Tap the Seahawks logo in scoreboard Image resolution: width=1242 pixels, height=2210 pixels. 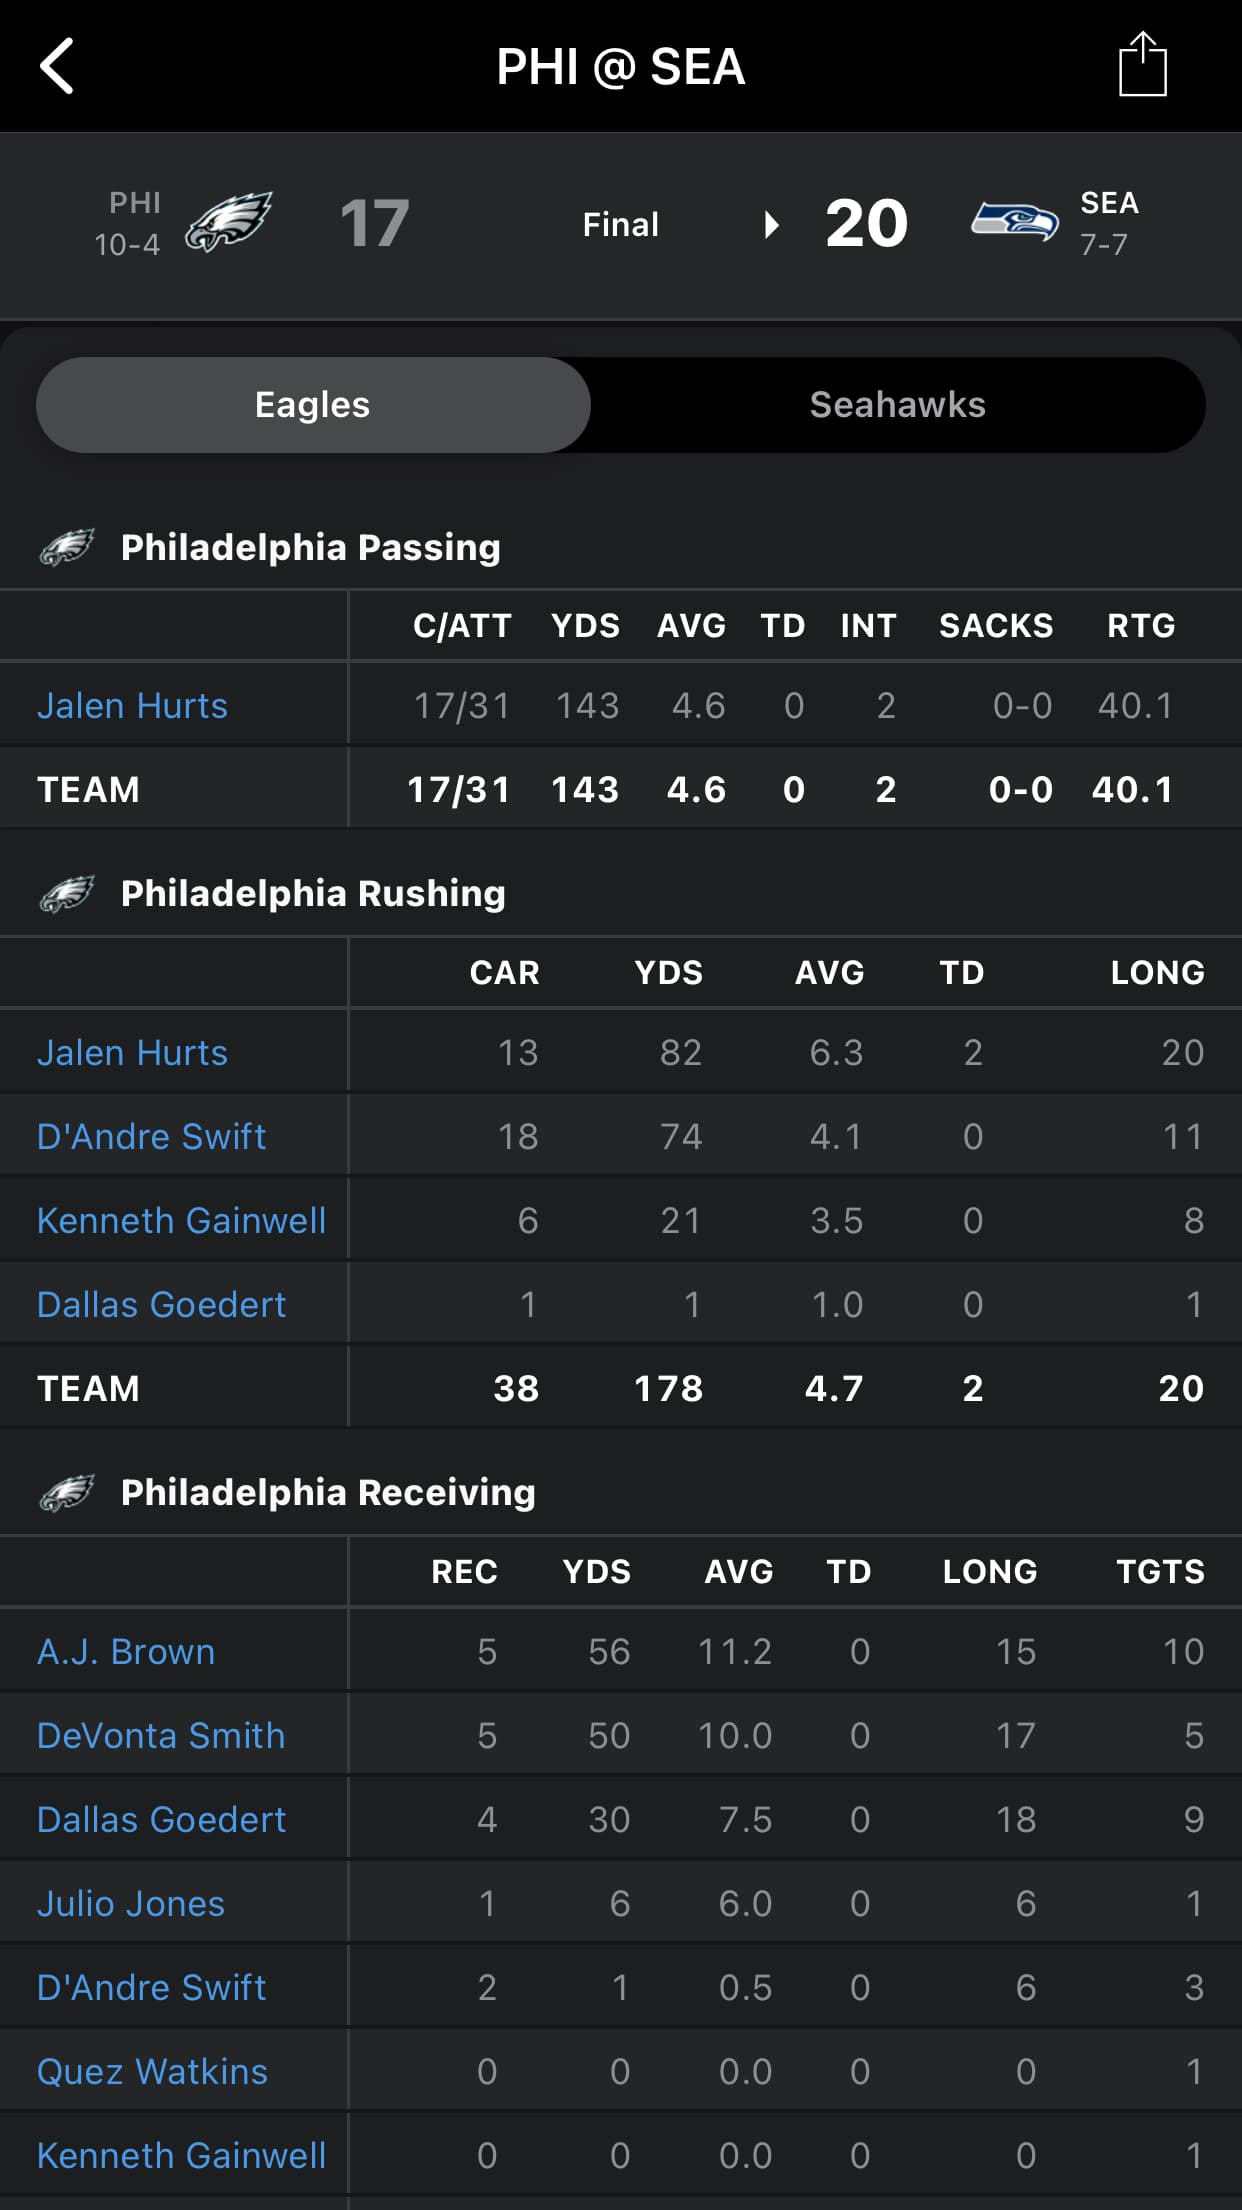coord(1014,222)
